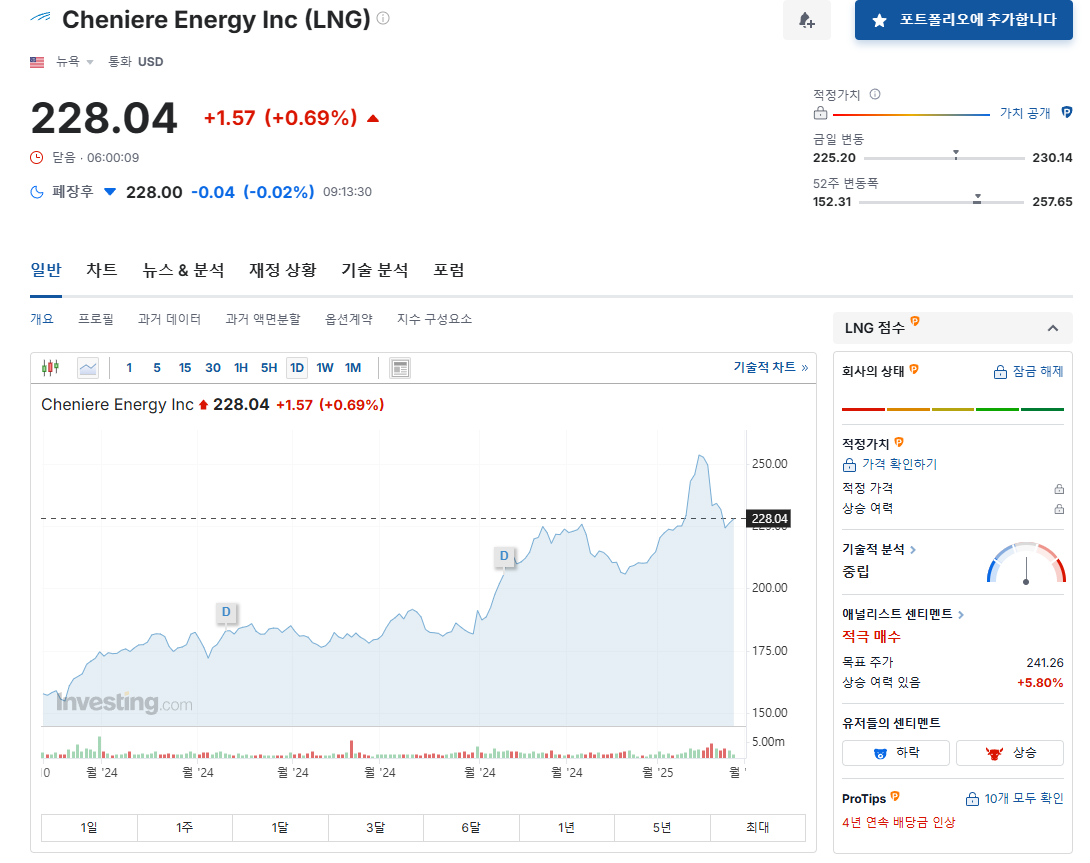Toggle the 1D timeframe on the chart

(x=296, y=367)
